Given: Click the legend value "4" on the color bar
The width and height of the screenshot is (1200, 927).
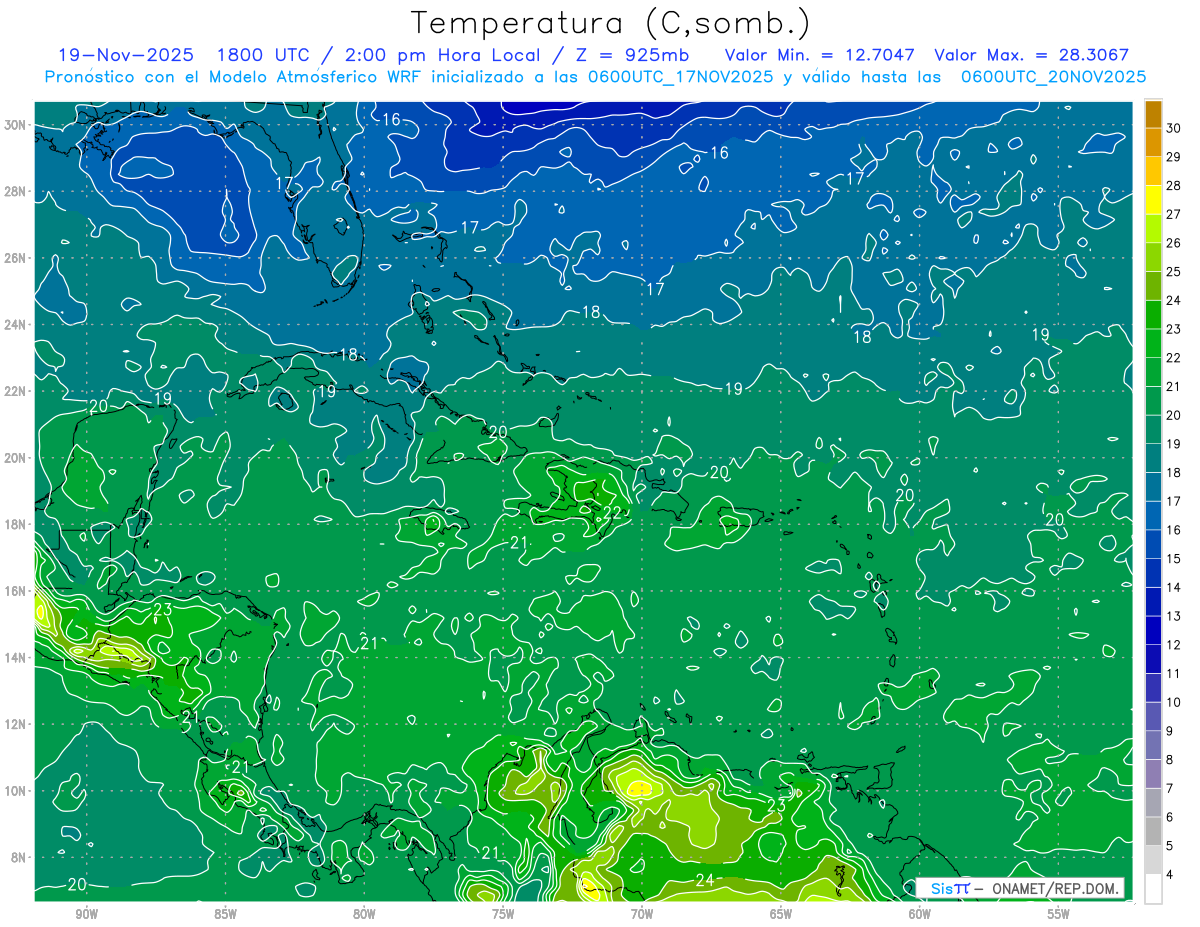Looking at the screenshot, I should (x=1171, y=875).
